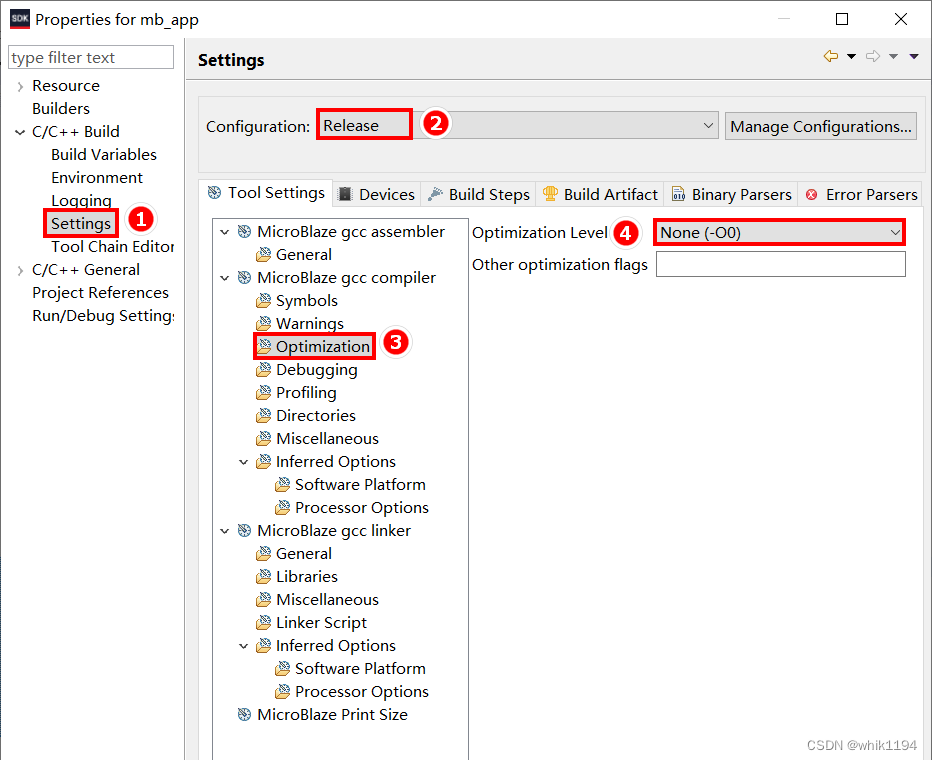Expand the C/C++ General tree node
The height and width of the screenshot is (760, 932).
(x=20, y=271)
